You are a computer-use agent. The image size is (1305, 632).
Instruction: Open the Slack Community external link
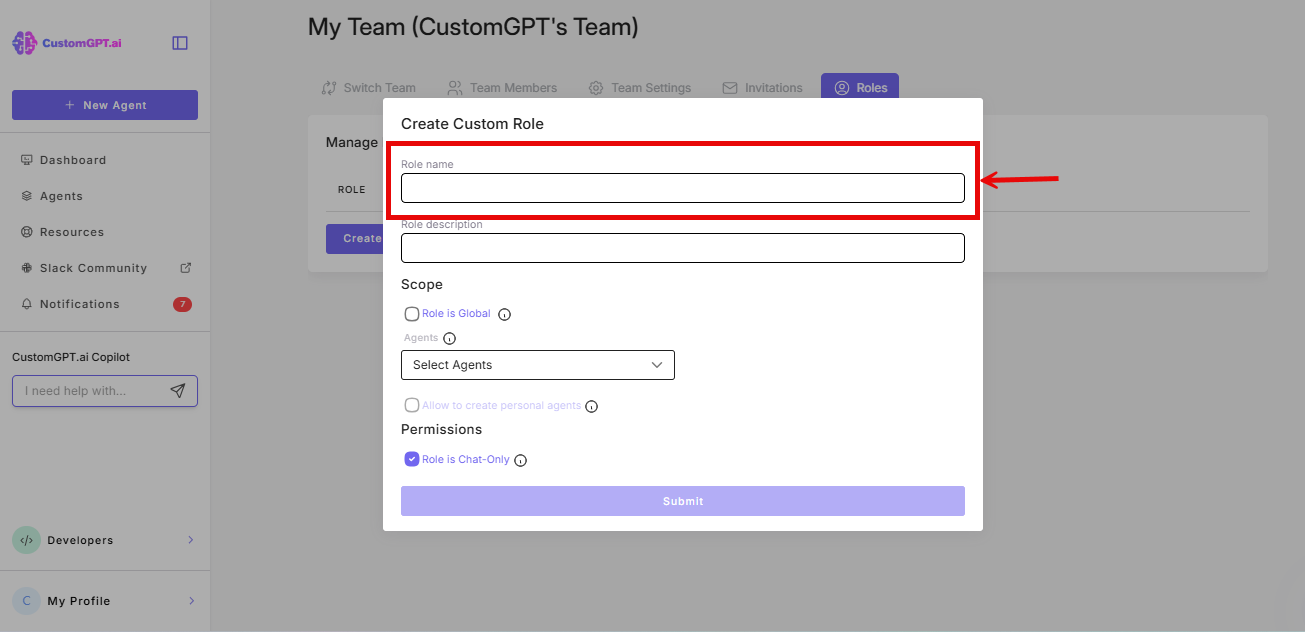click(x=95, y=267)
